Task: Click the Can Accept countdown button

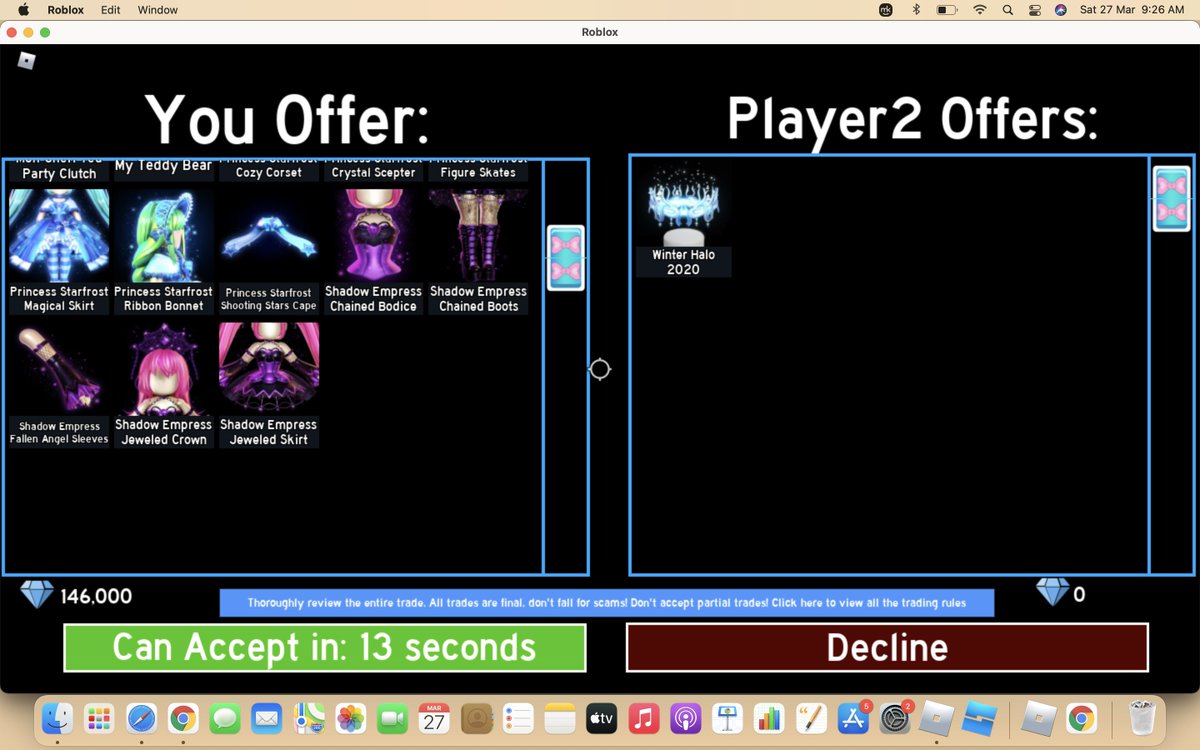Action: (x=325, y=648)
